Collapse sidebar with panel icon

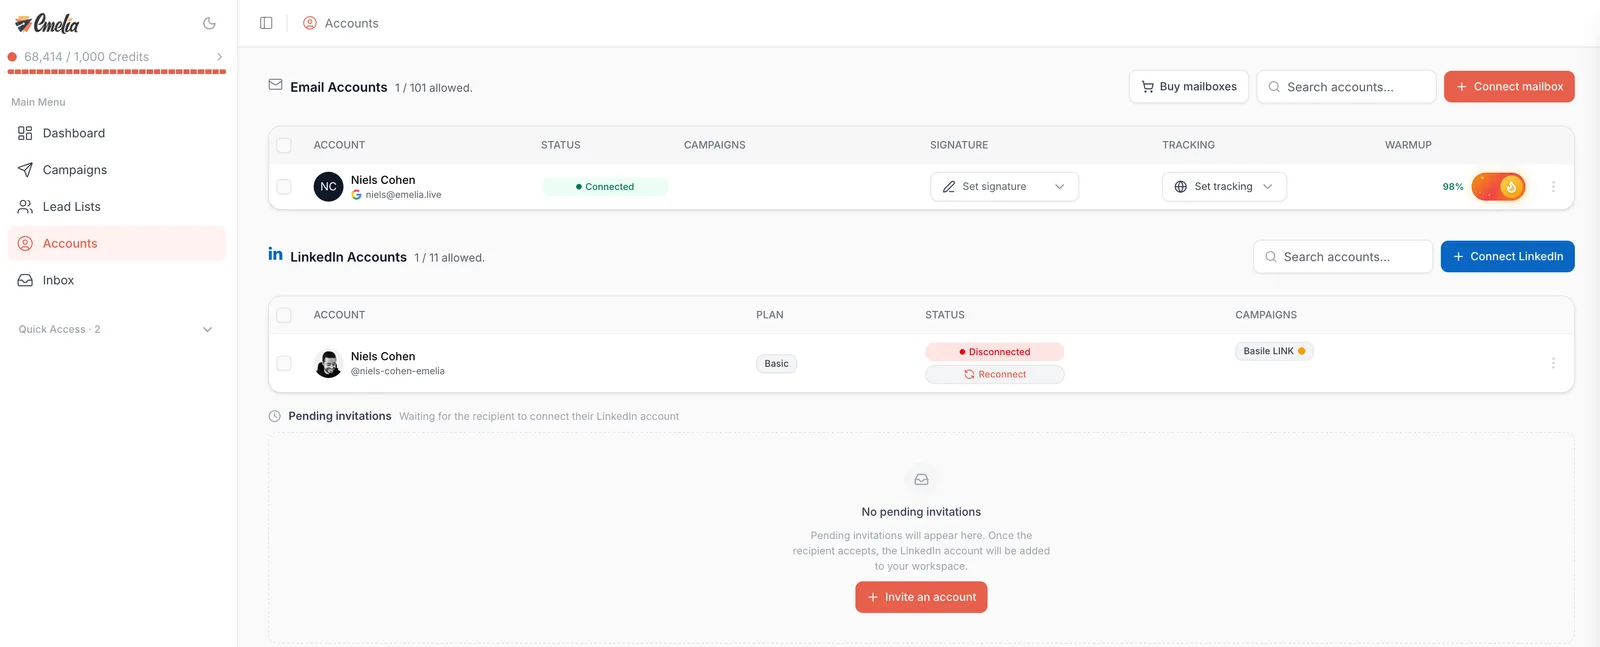coord(266,23)
